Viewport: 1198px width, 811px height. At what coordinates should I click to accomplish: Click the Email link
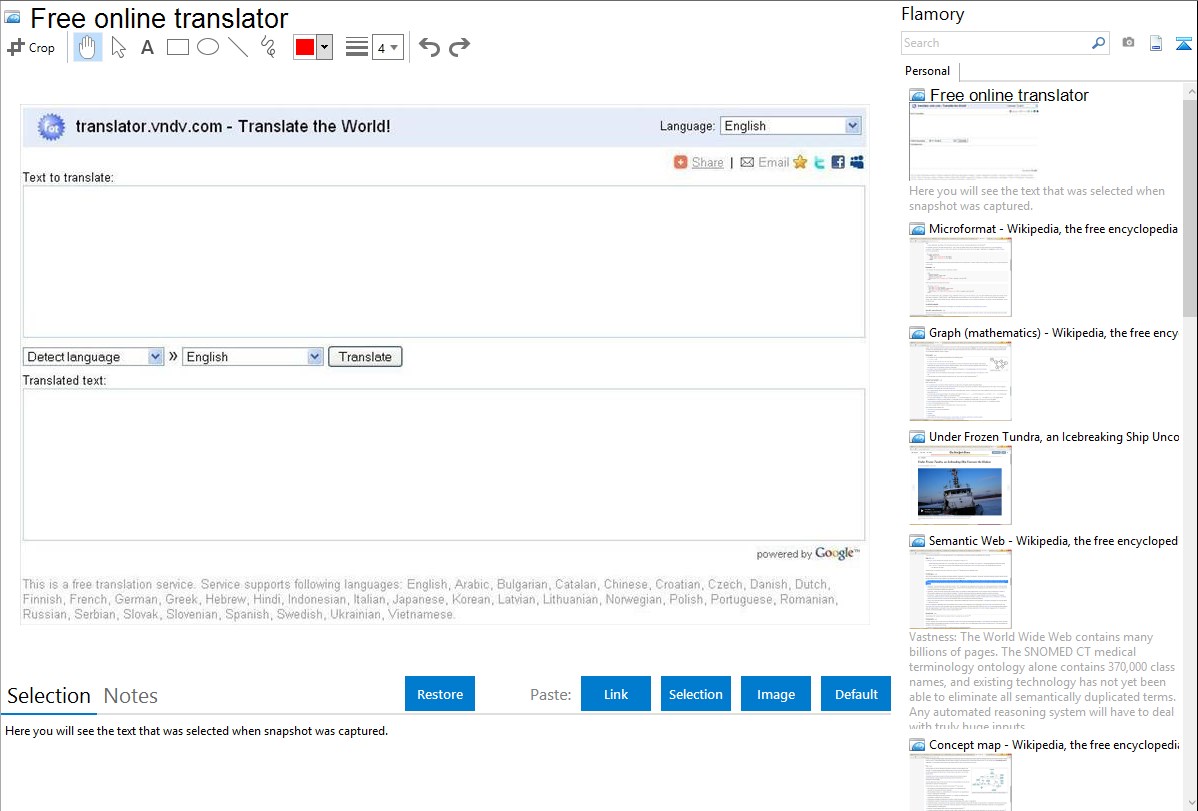(x=773, y=162)
